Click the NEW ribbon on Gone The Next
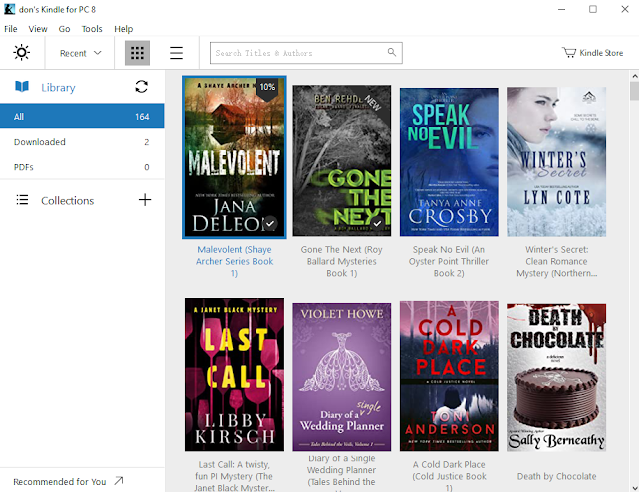The width and height of the screenshot is (639, 492). click(x=373, y=102)
